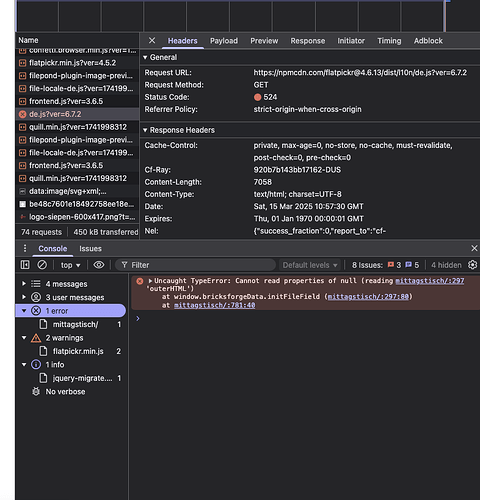480x500 pixels.
Task: Close the request details pane X
Action: click(x=152, y=41)
